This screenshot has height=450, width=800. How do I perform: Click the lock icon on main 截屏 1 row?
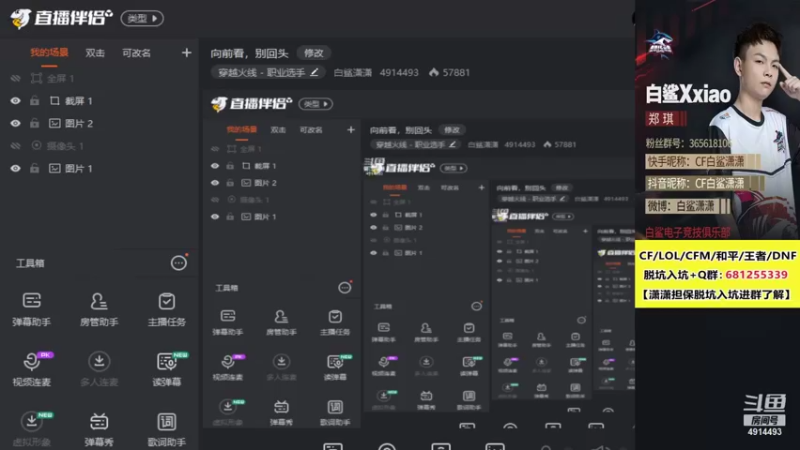pyautogui.click(x=35, y=101)
